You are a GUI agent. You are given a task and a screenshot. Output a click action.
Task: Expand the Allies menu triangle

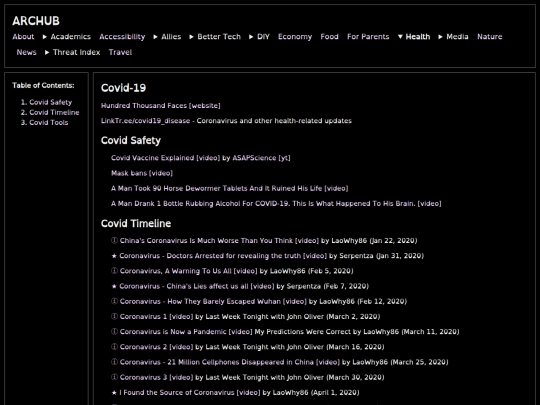156,37
